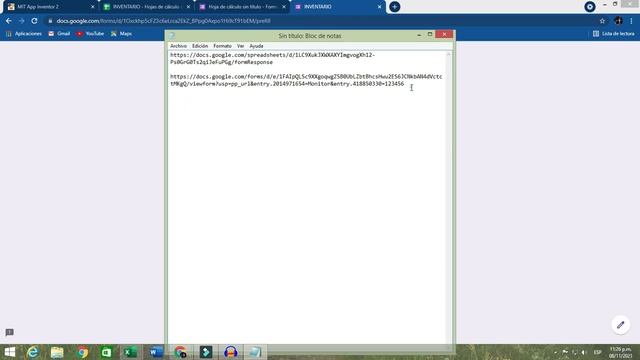
Task: Restore the Chrome window size
Action: pyautogui.click(x=615, y=4)
